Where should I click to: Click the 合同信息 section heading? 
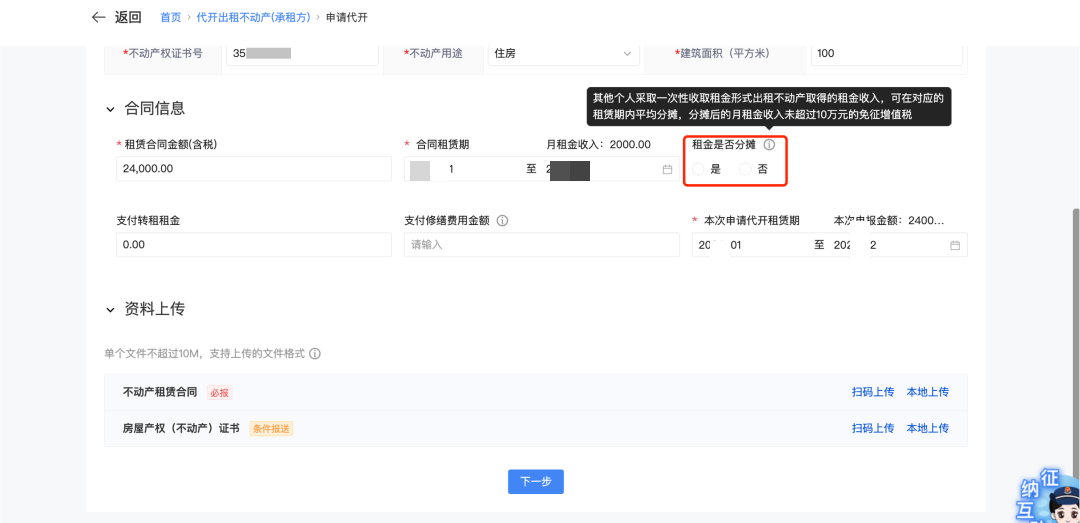click(154, 109)
